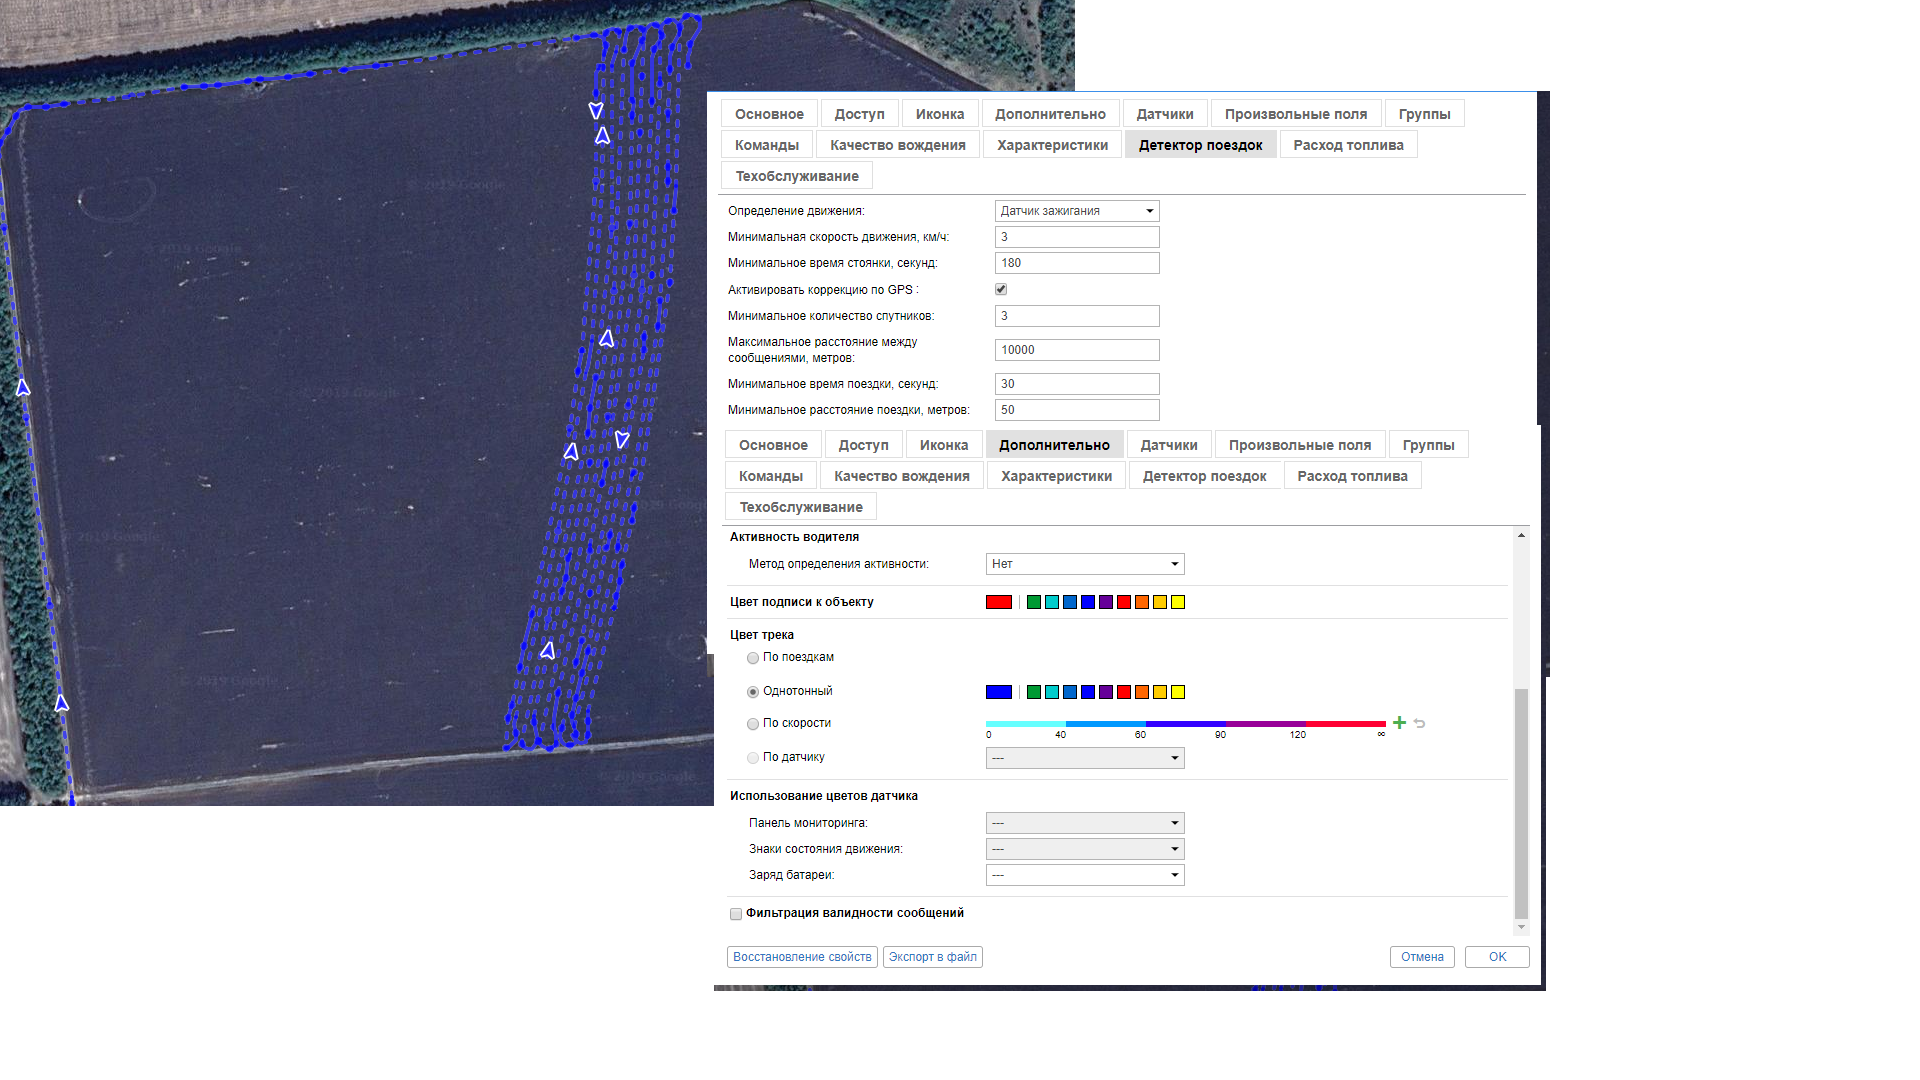
Task: Toggle message validity filtering checkbox
Action: tap(736, 914)
